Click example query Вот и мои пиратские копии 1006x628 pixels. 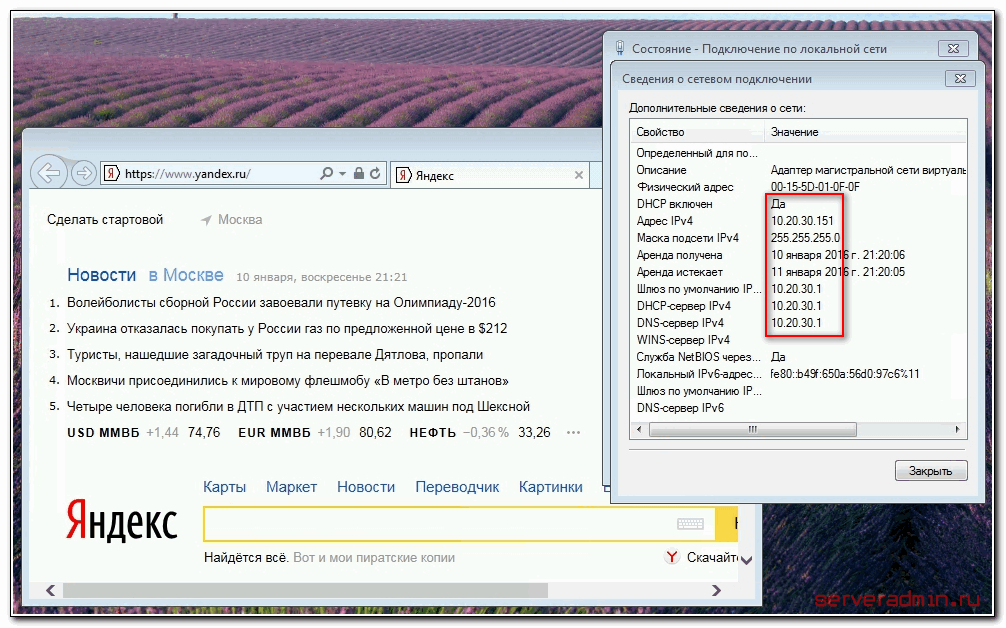tap(374, 558)
